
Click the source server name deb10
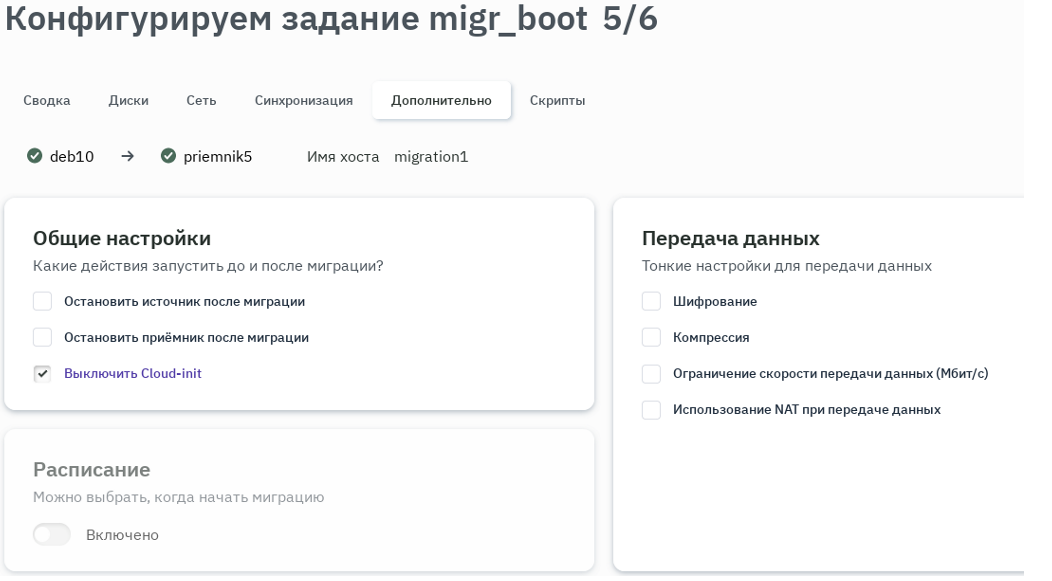click(x=72, y=156)
